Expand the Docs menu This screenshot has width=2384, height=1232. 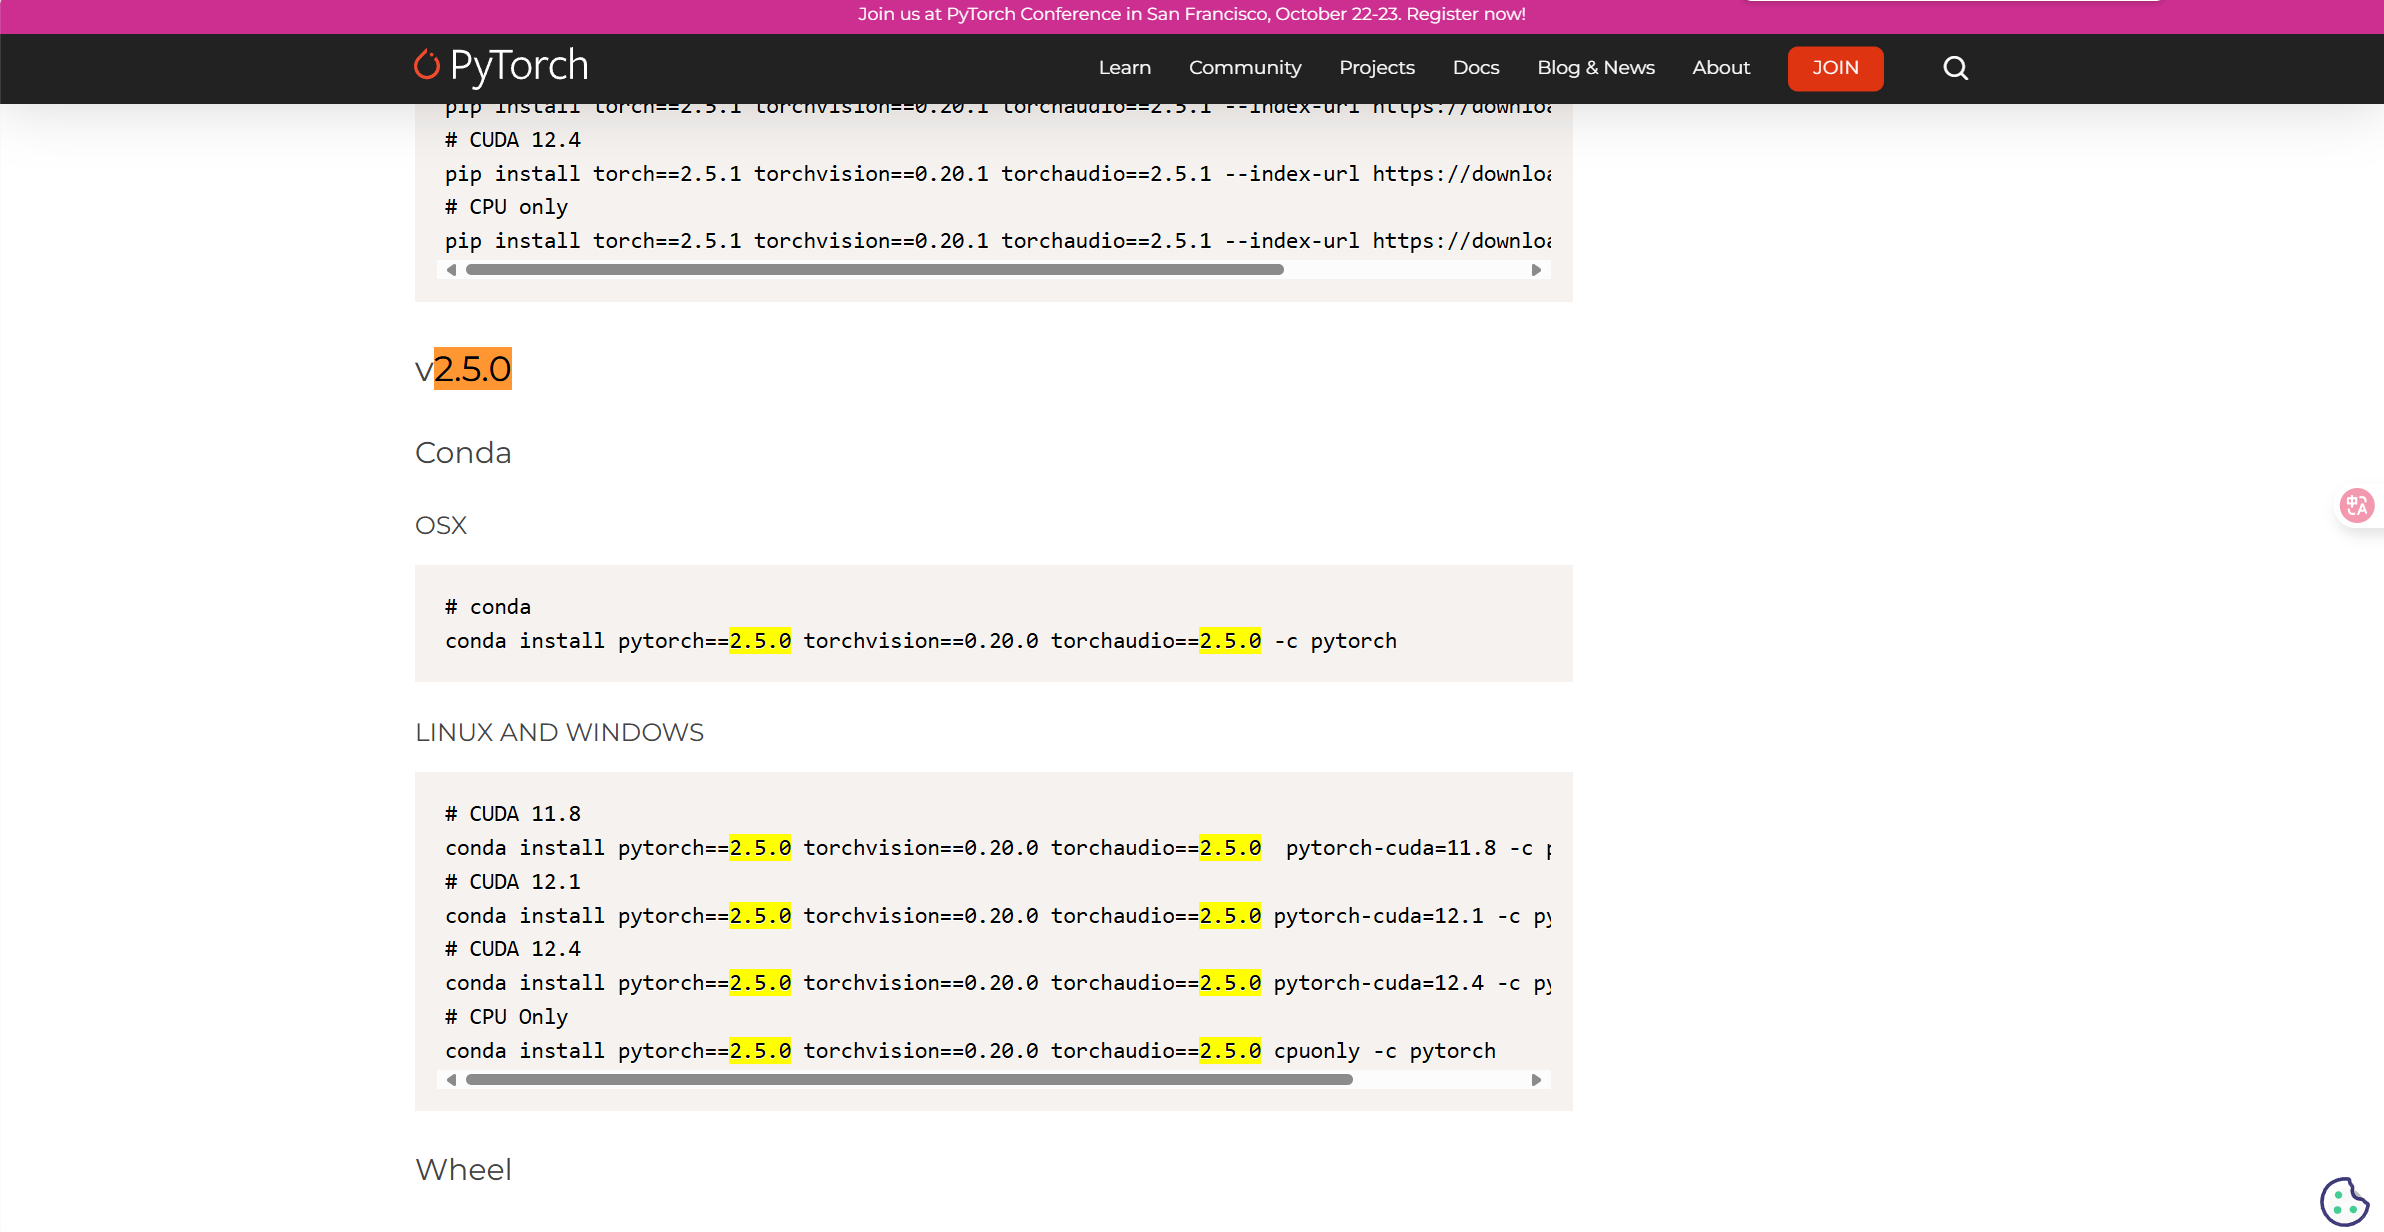coord(1475,68)
